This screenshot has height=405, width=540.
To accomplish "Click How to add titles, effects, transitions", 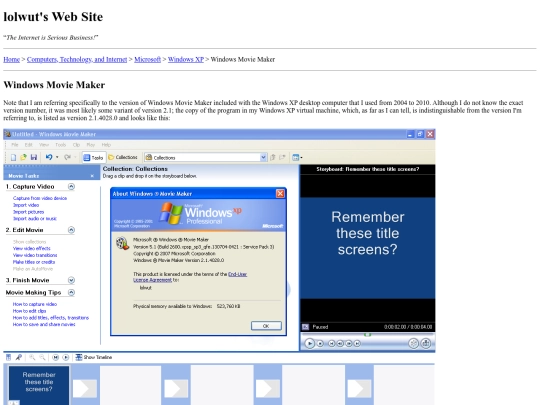I will [x=51, y=318].
